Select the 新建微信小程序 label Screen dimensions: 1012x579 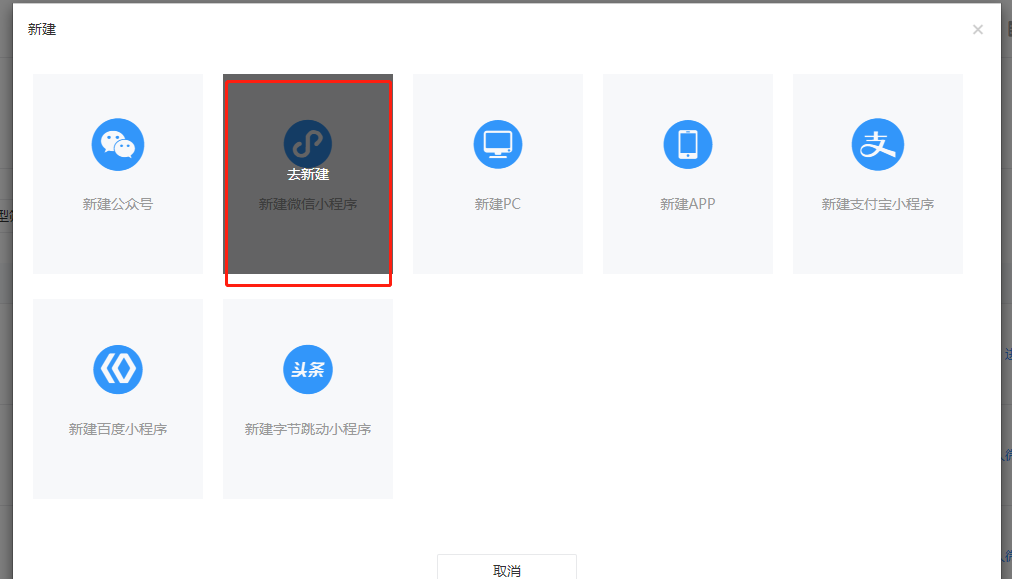[x=308, y=204]
